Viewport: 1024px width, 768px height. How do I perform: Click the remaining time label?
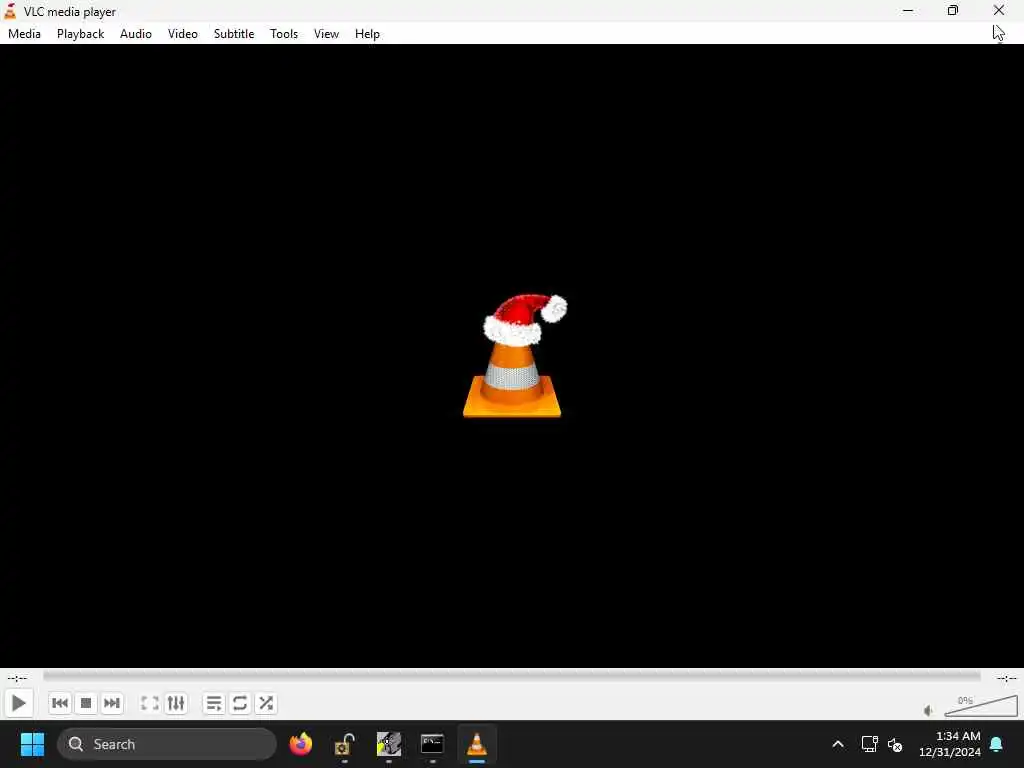pos(1006,678)
